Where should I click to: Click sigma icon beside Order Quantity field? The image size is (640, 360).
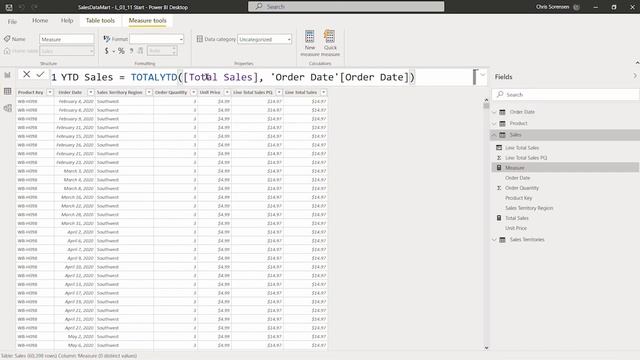(499, 188)
